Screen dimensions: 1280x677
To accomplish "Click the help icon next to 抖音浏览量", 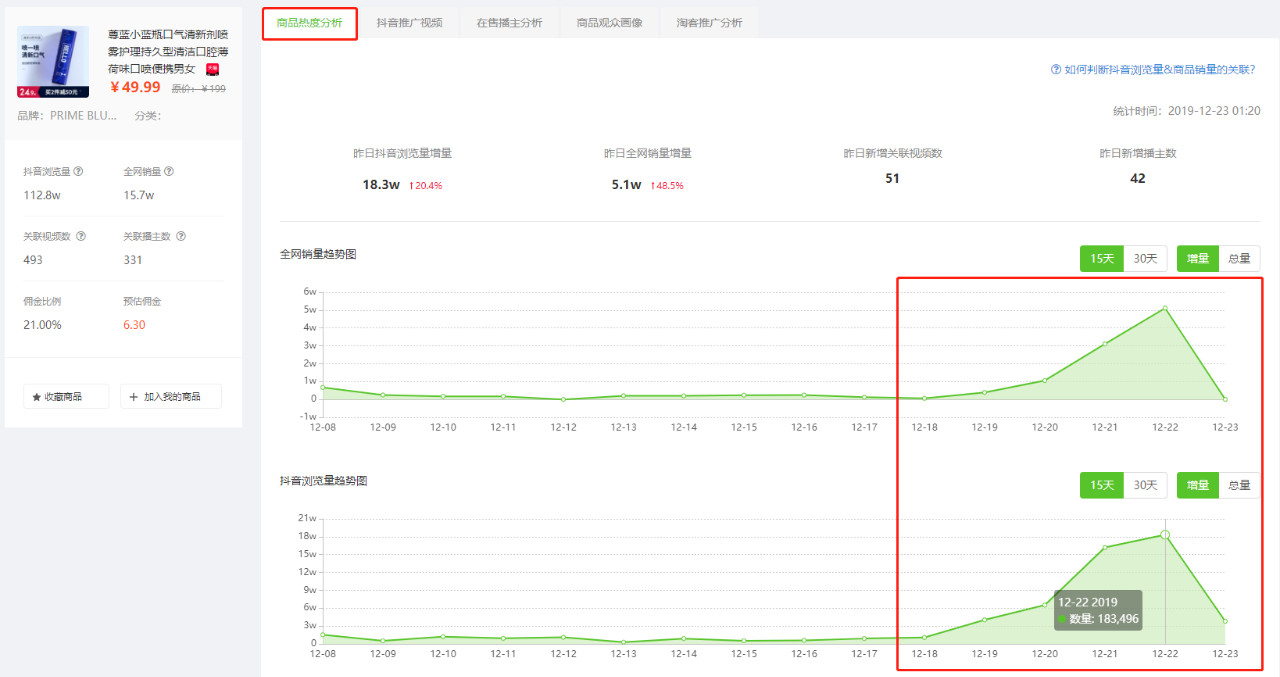I will pos(79,171).
